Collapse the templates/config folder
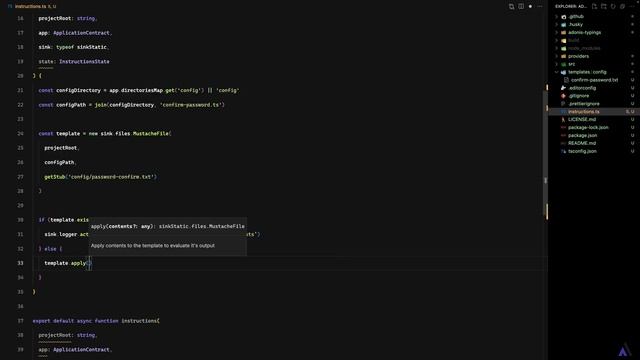This screenshot has width=640, height=360. pos(557,72)
